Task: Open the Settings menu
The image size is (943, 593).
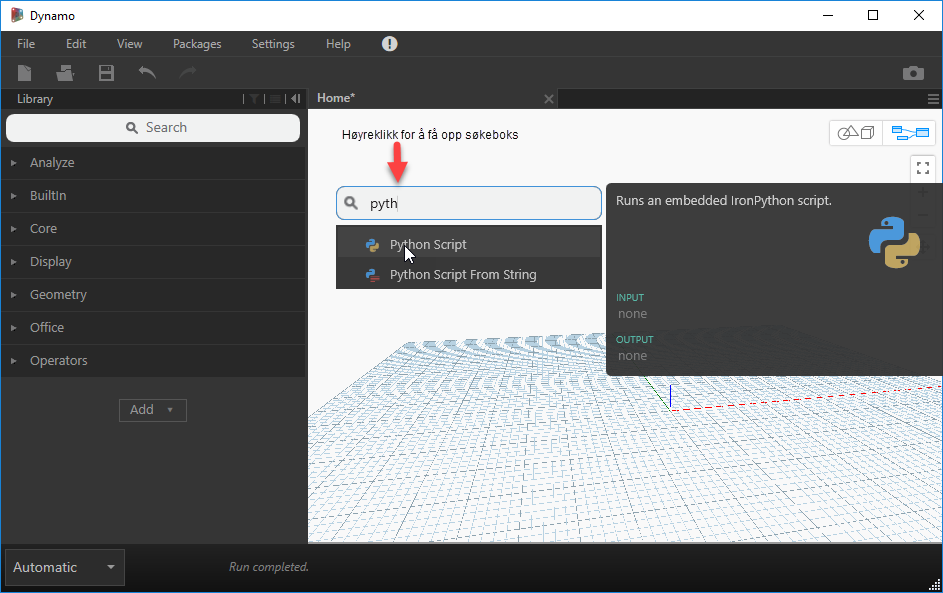Action: (x=273, y=44)
